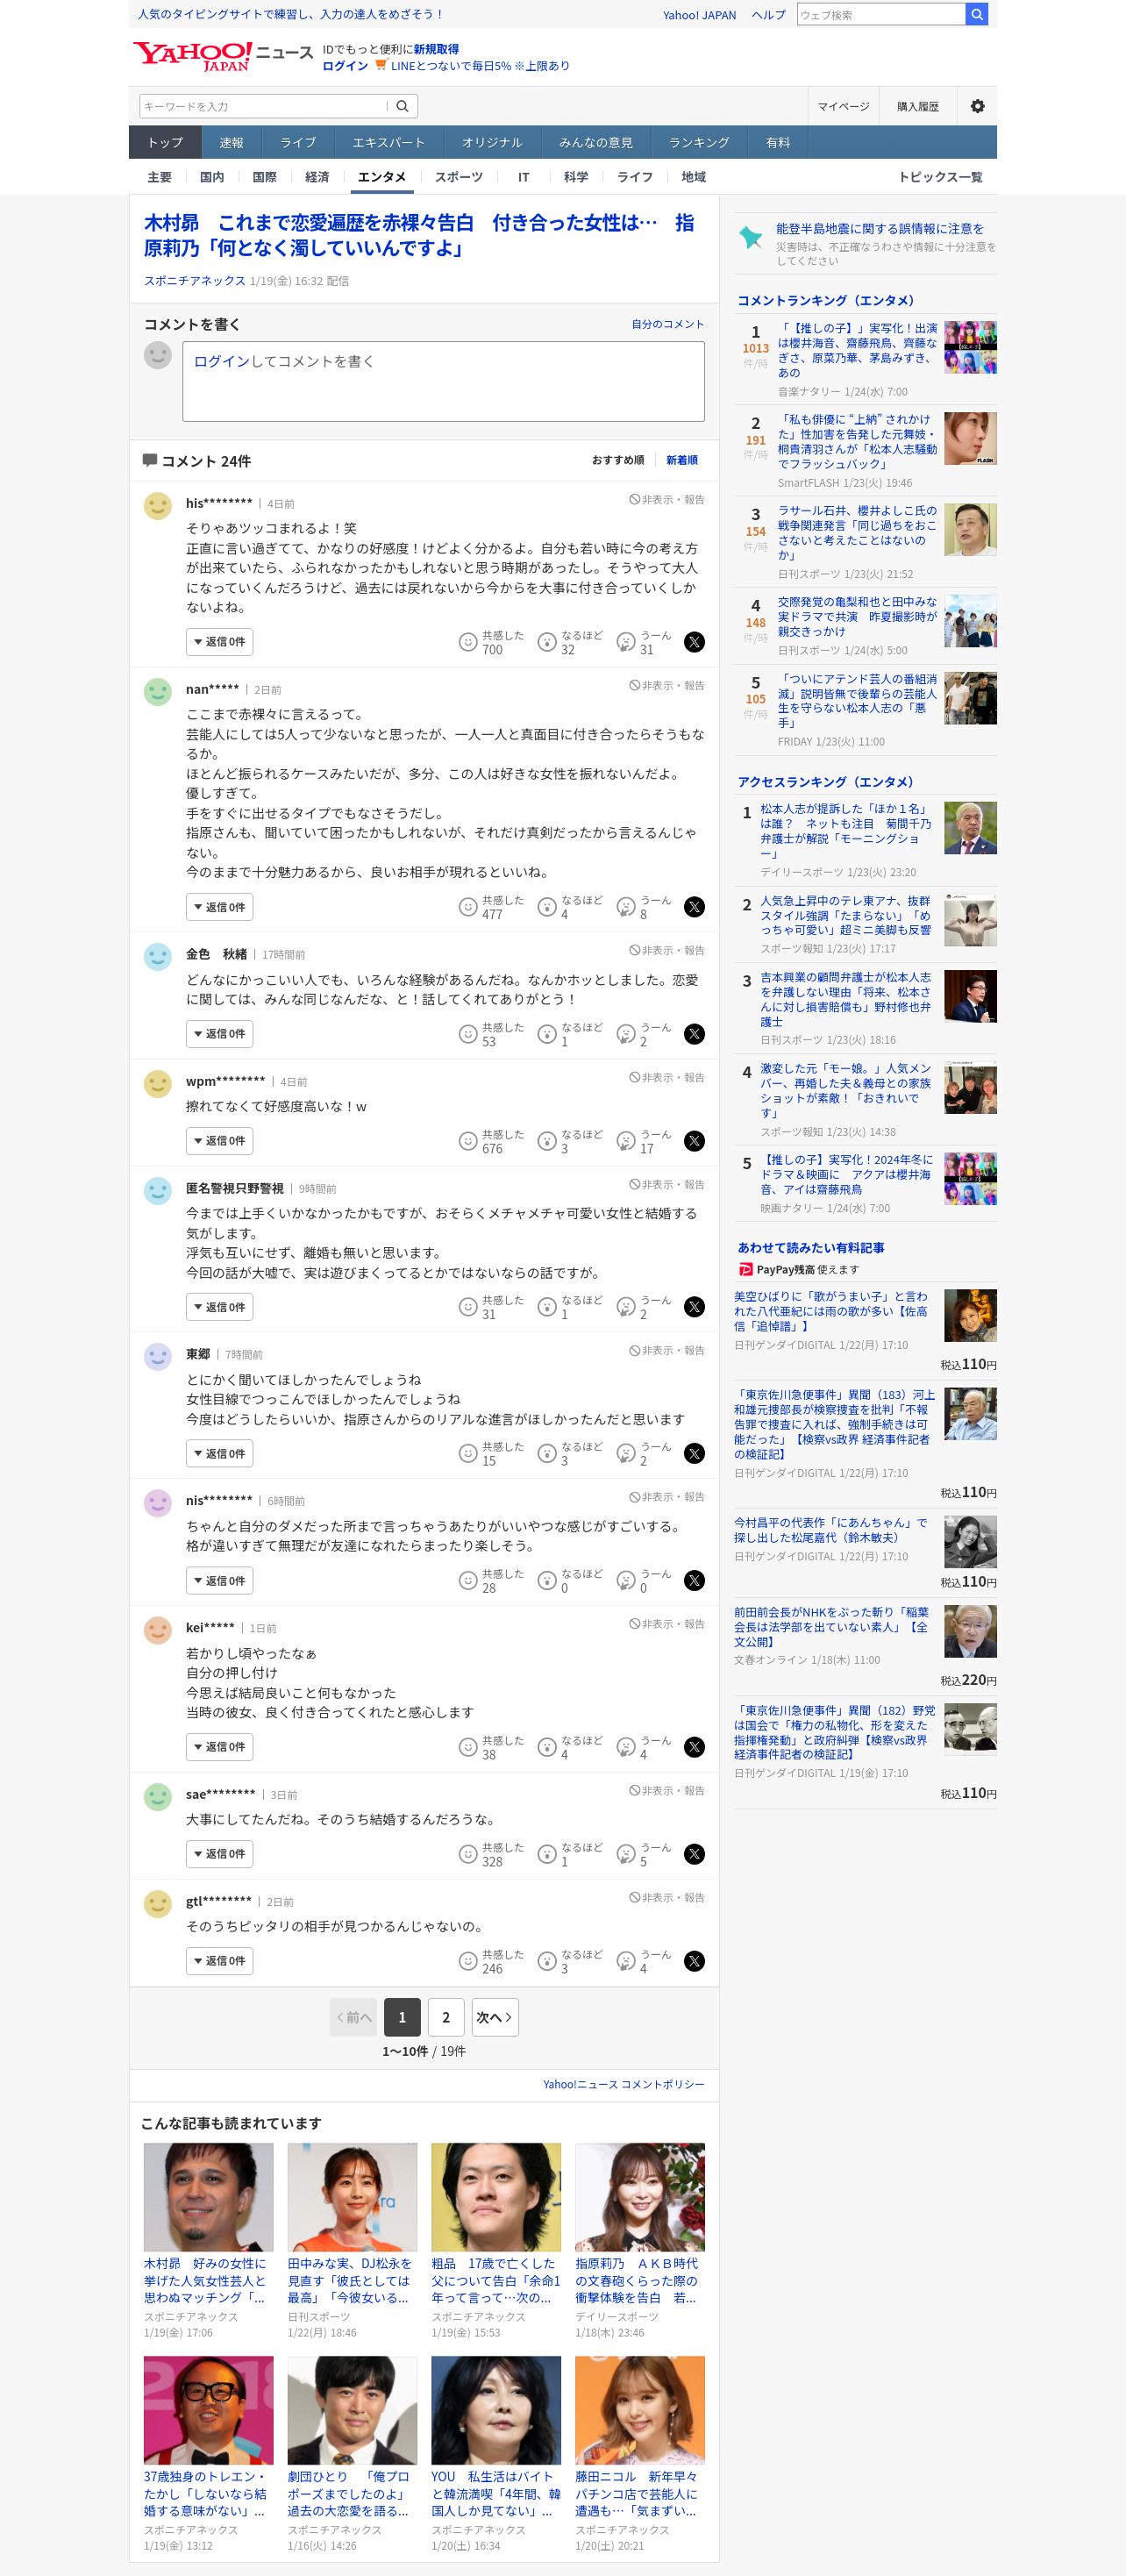Click the blue web search magnifier button

pos(976,14)
